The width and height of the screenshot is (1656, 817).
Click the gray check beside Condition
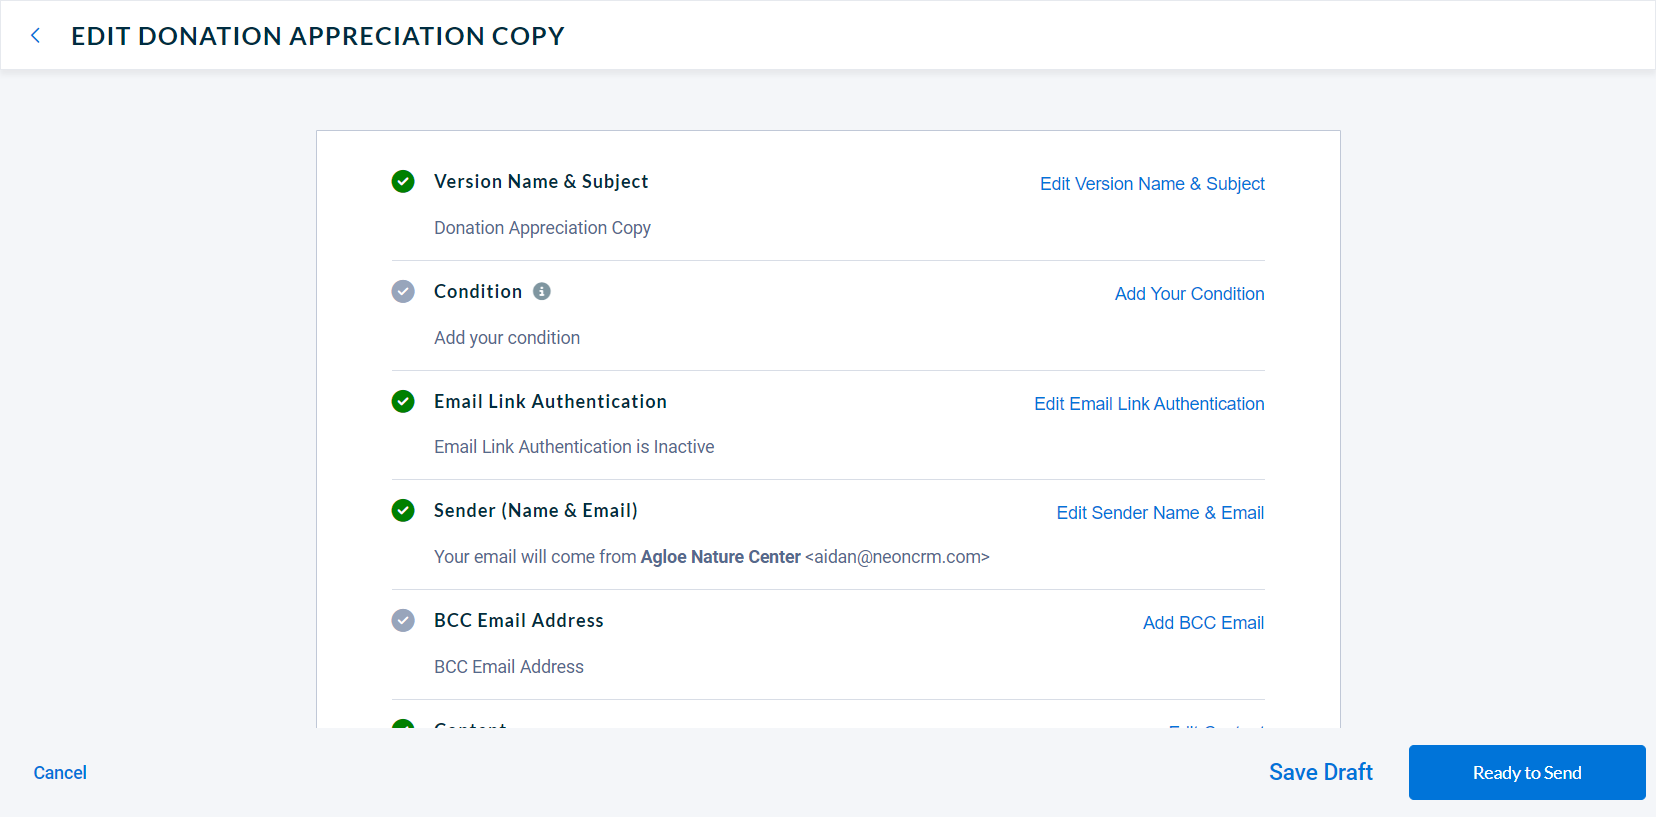(x=403, y=291)
